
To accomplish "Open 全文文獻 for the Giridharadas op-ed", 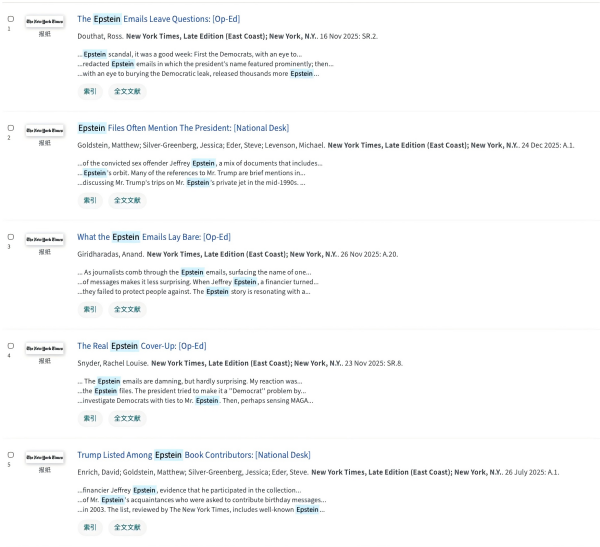I will click(127, 309).
